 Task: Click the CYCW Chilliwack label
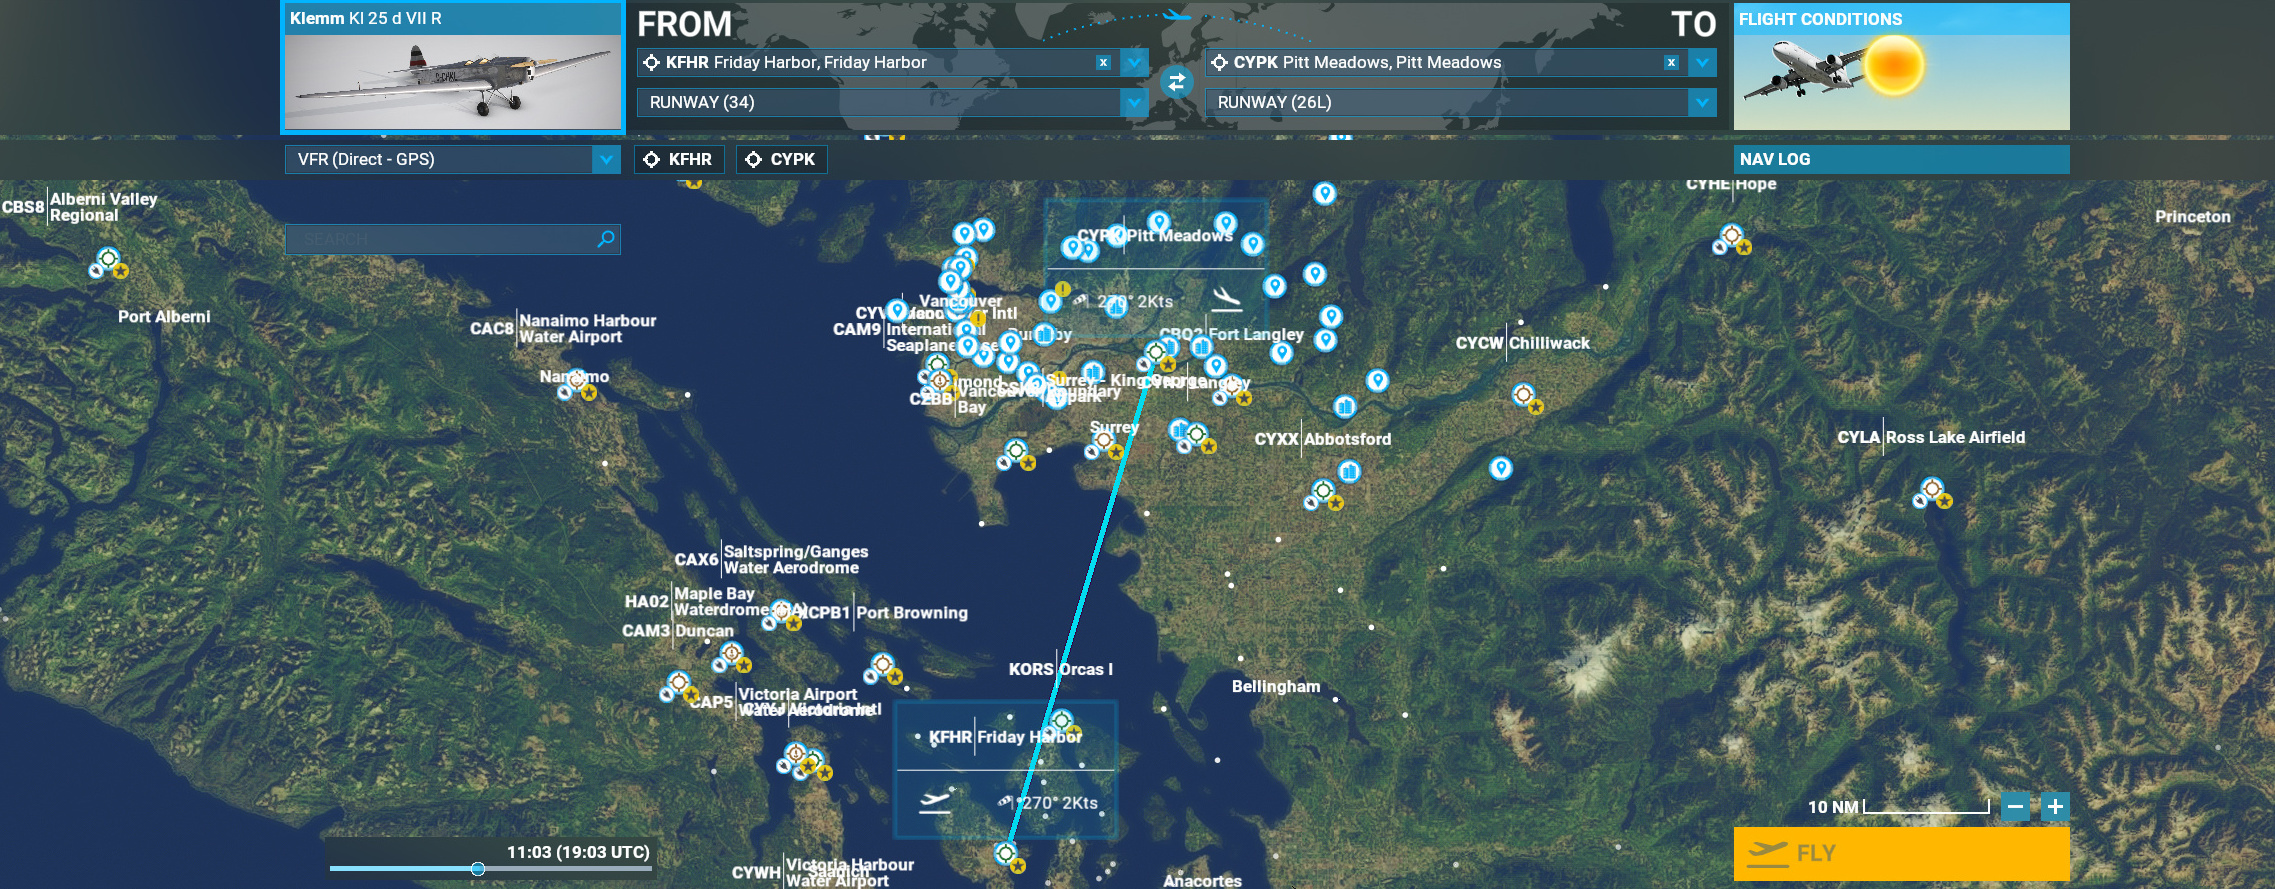point(1522,343)
